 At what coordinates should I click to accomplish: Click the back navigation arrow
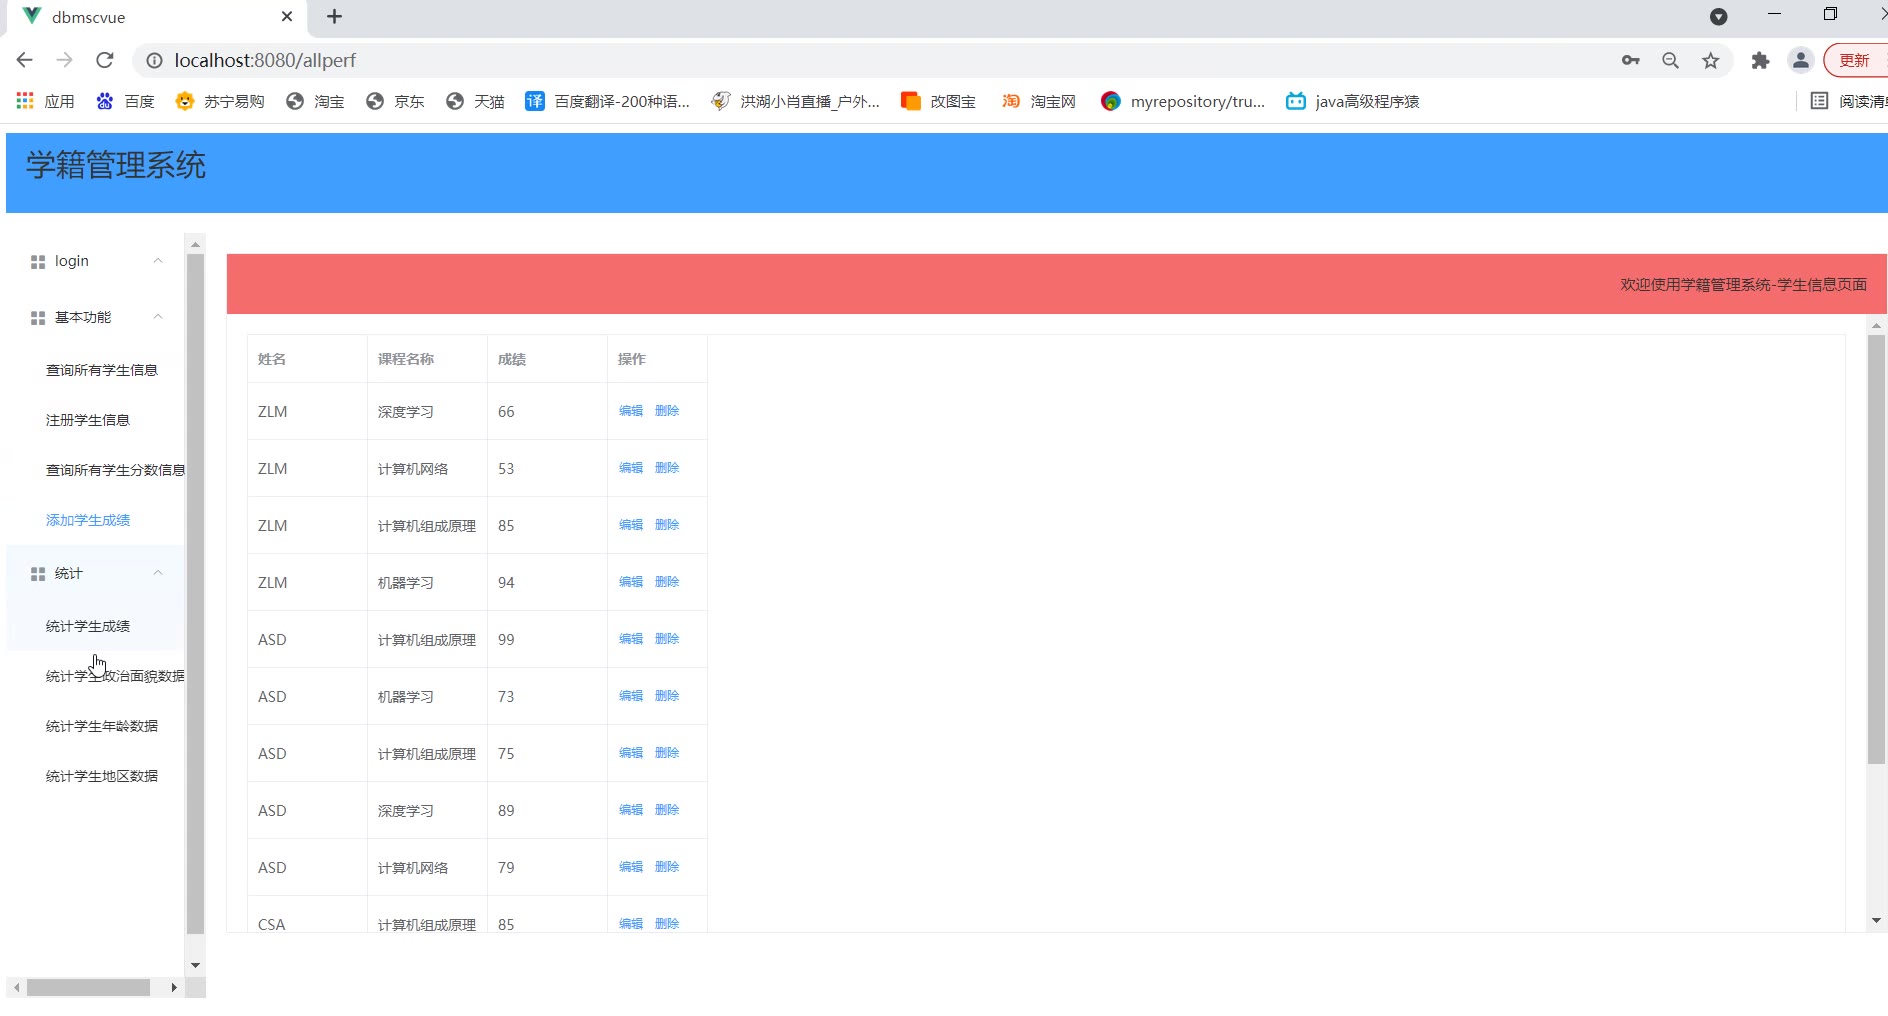(x=25, y=60)
